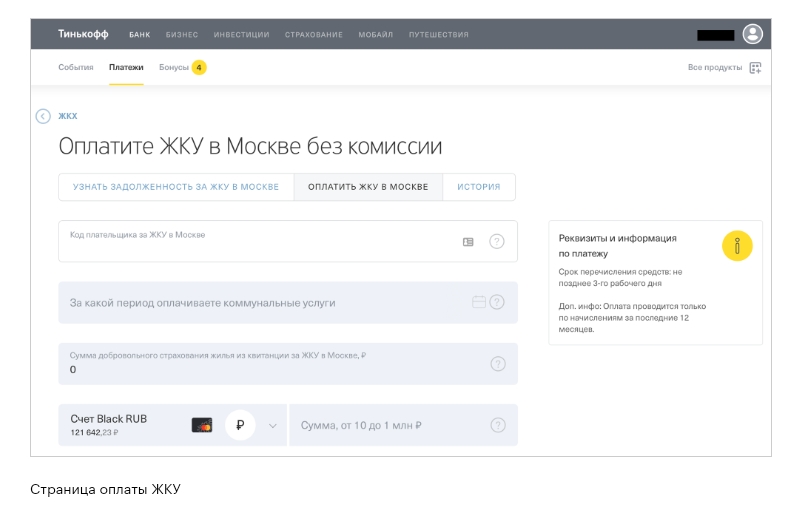Click help icon in amount field

pos(497,425)
